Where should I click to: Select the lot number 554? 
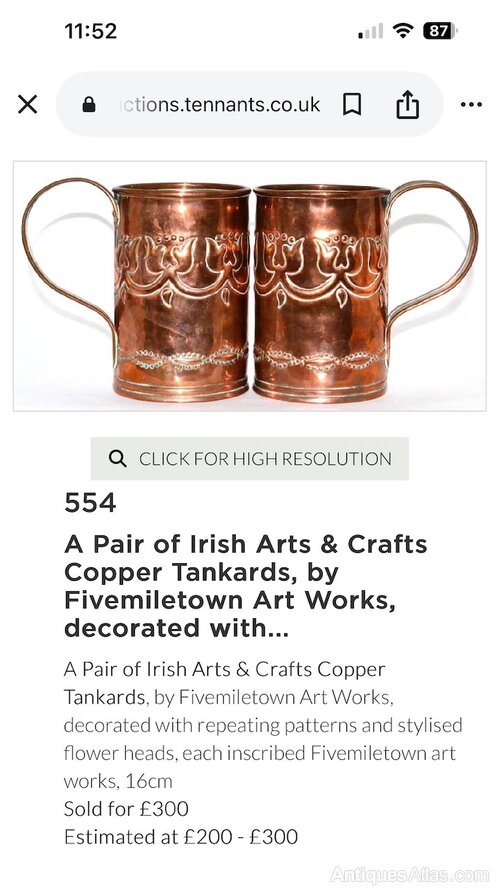coord(90,503)
